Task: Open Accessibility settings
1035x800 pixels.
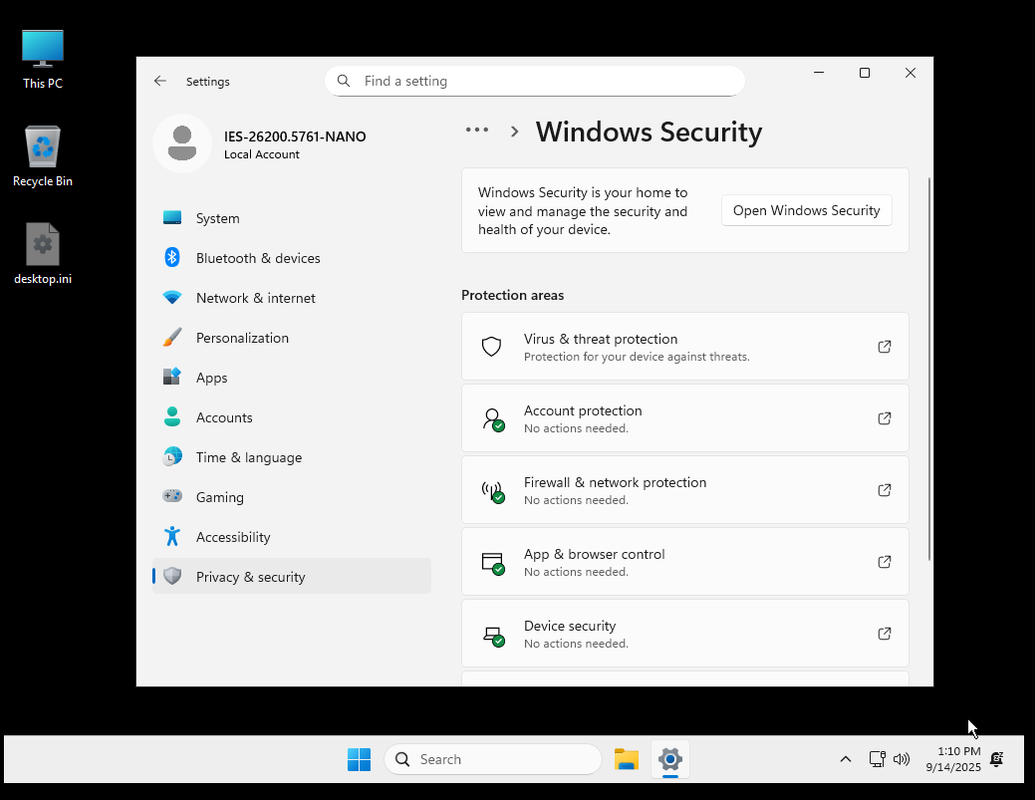Action: [x=291, y=537]
